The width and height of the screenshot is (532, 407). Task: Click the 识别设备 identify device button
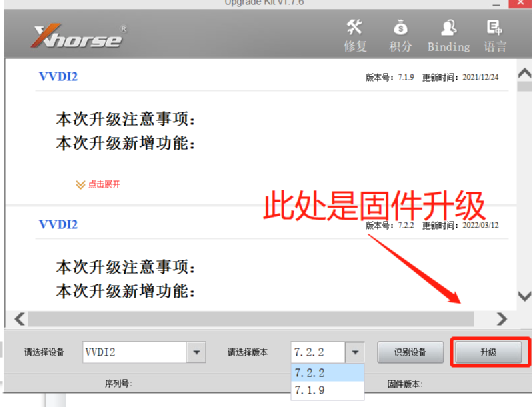point(410,352)
